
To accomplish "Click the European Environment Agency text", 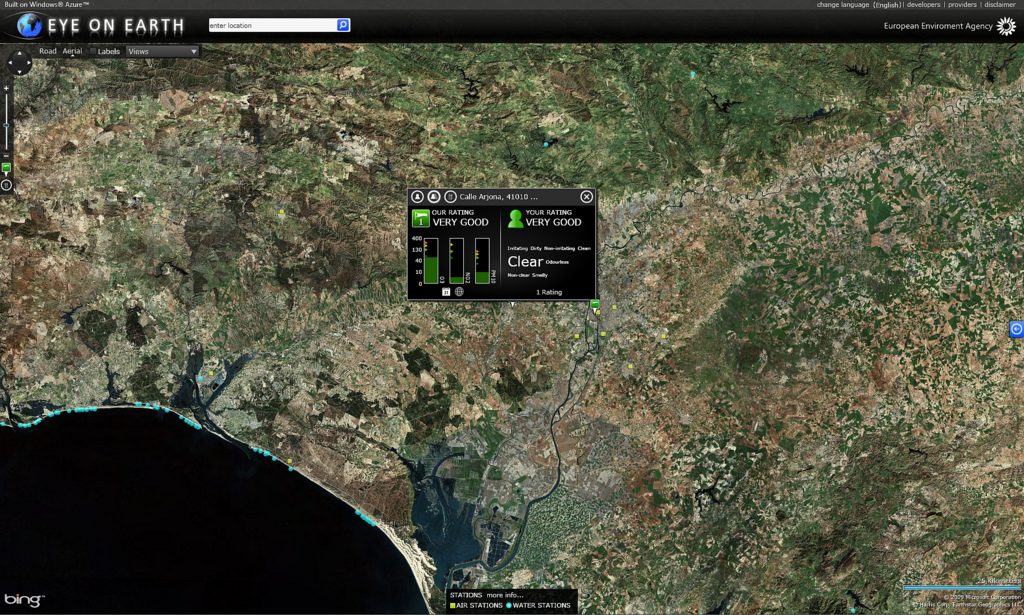I will click(x=938, y=26).
